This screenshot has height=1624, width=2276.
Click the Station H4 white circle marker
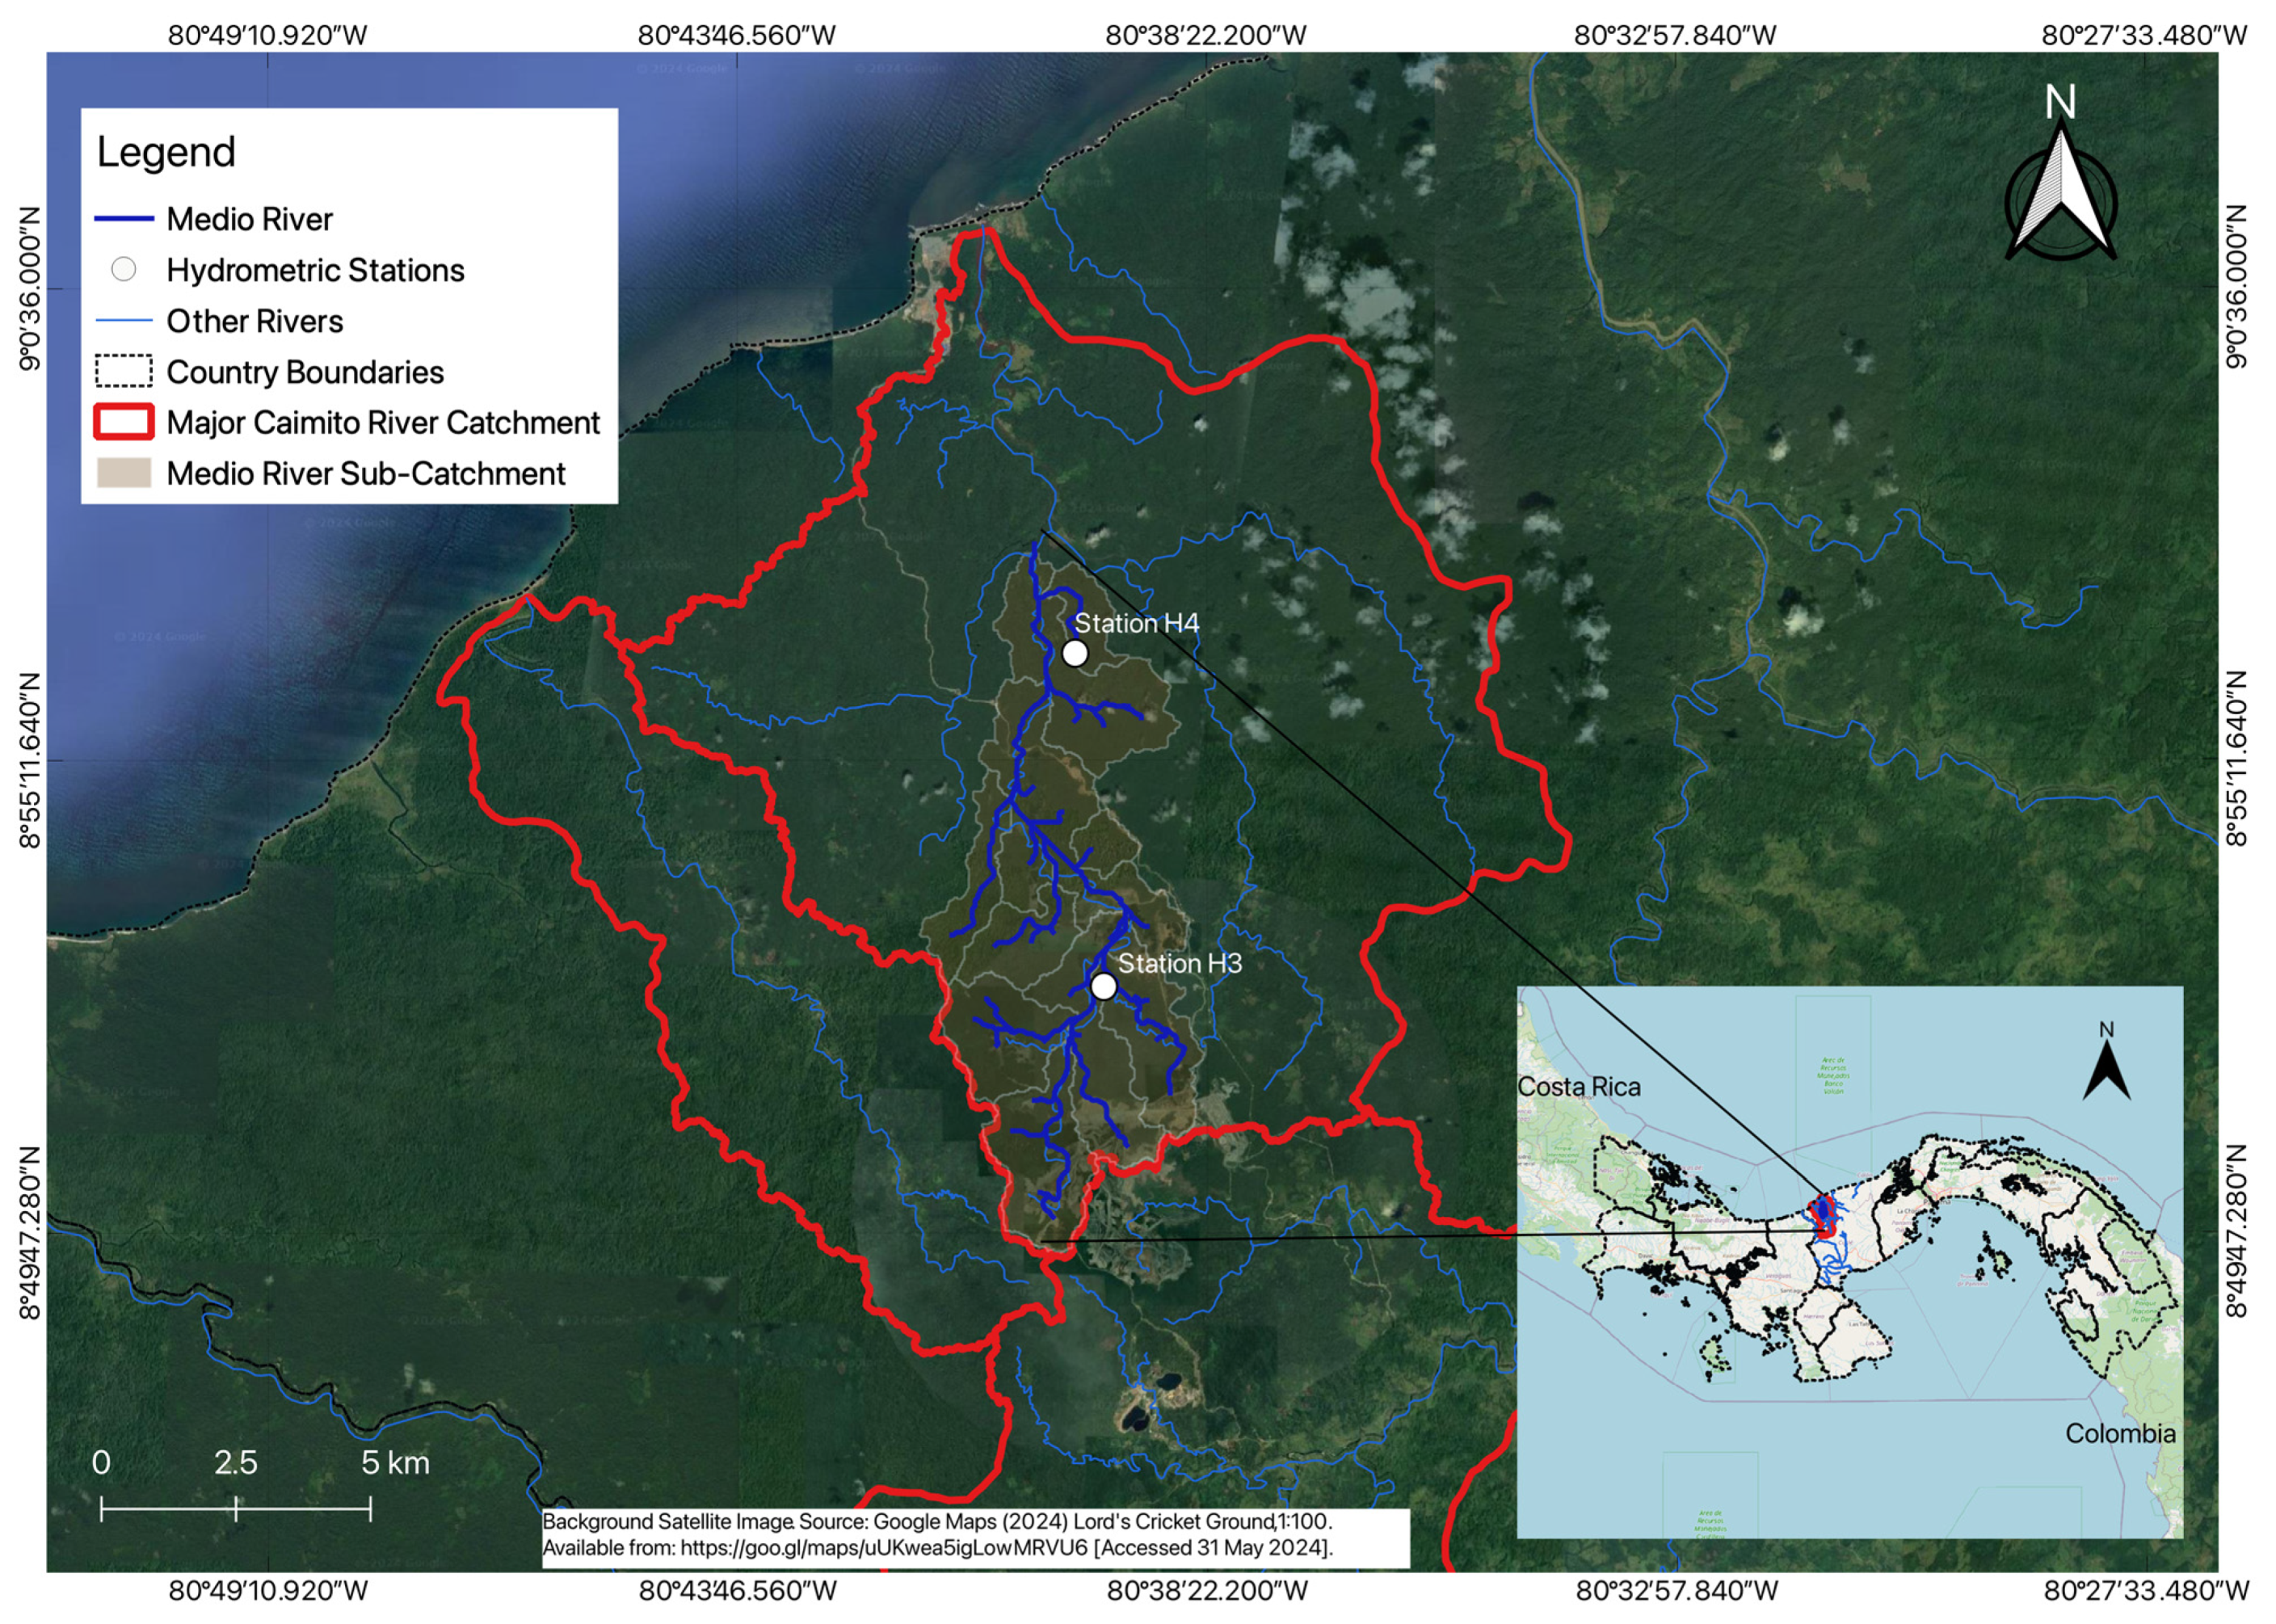click(x=1074, y=653)
